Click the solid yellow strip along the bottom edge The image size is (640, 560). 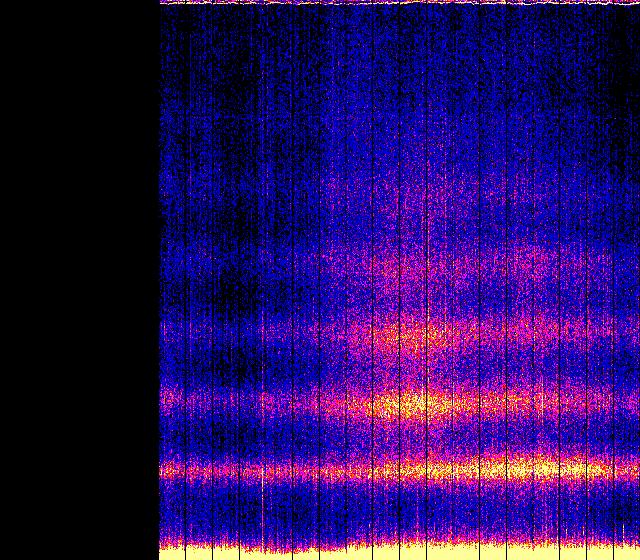pyautogui.click(x=400, y=552)
